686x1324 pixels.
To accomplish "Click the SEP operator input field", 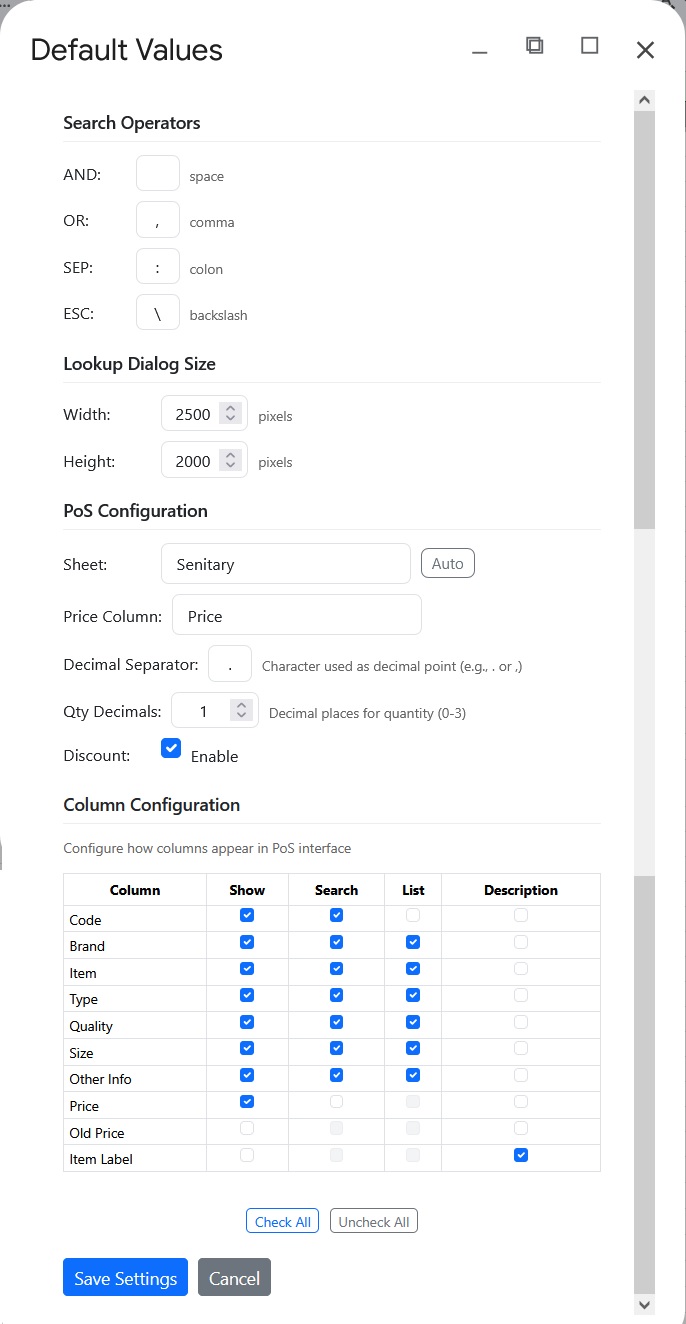I will pos(158,267).
